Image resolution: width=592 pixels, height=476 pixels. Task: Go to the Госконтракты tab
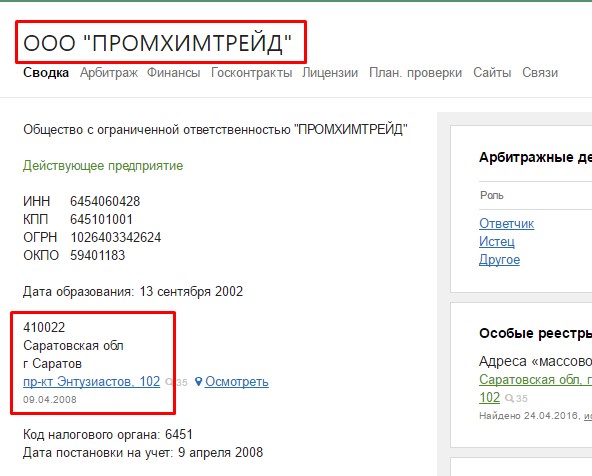point(251,72)
